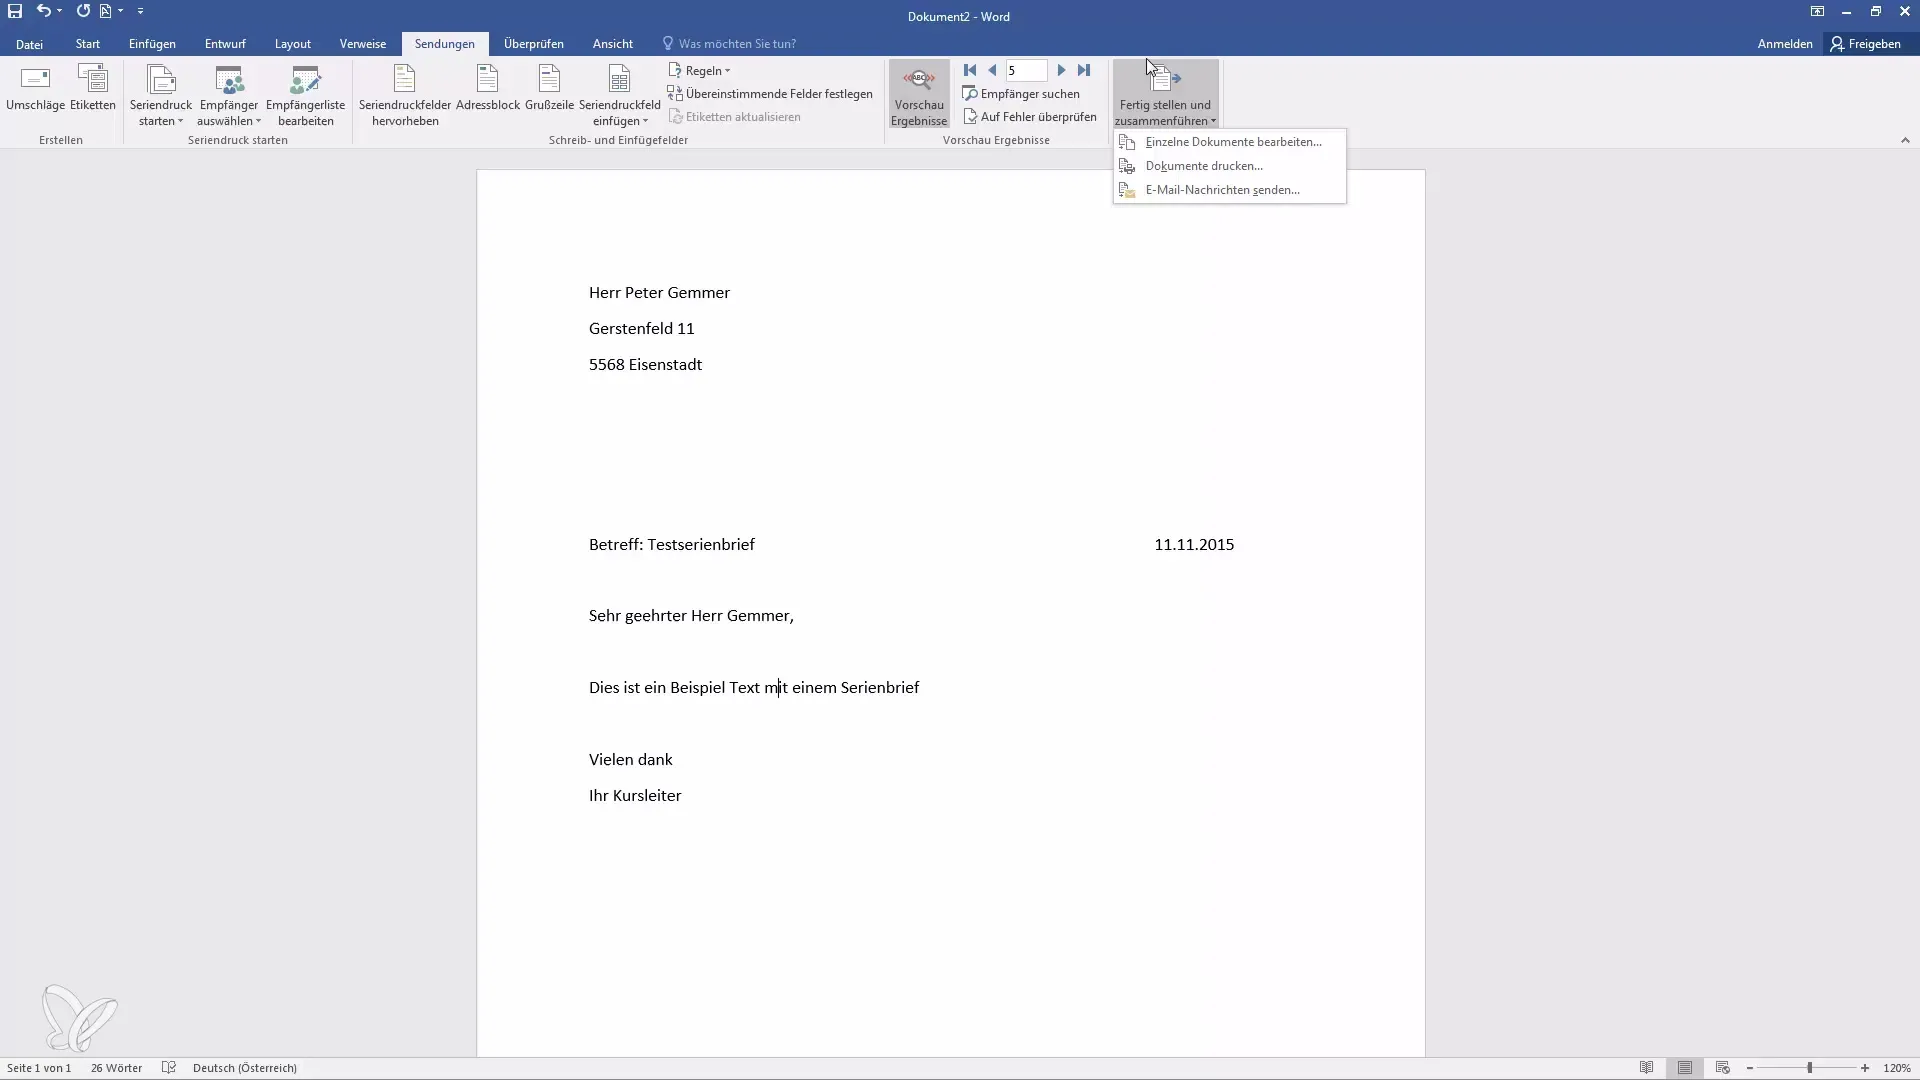This screenshot has height=1080, width=1920.
Task: Open the Umschläge envelope tool
Action: tap(35, 89)
